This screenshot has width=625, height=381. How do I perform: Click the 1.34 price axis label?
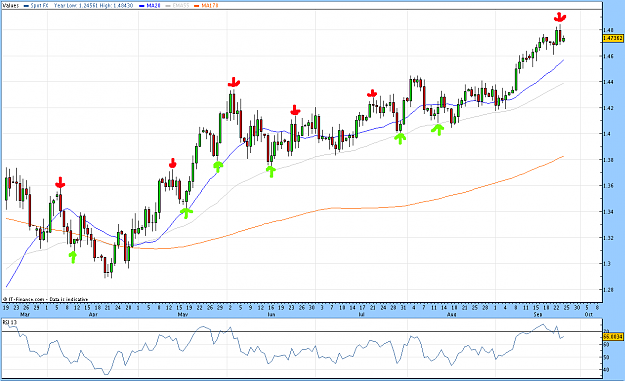608,212
